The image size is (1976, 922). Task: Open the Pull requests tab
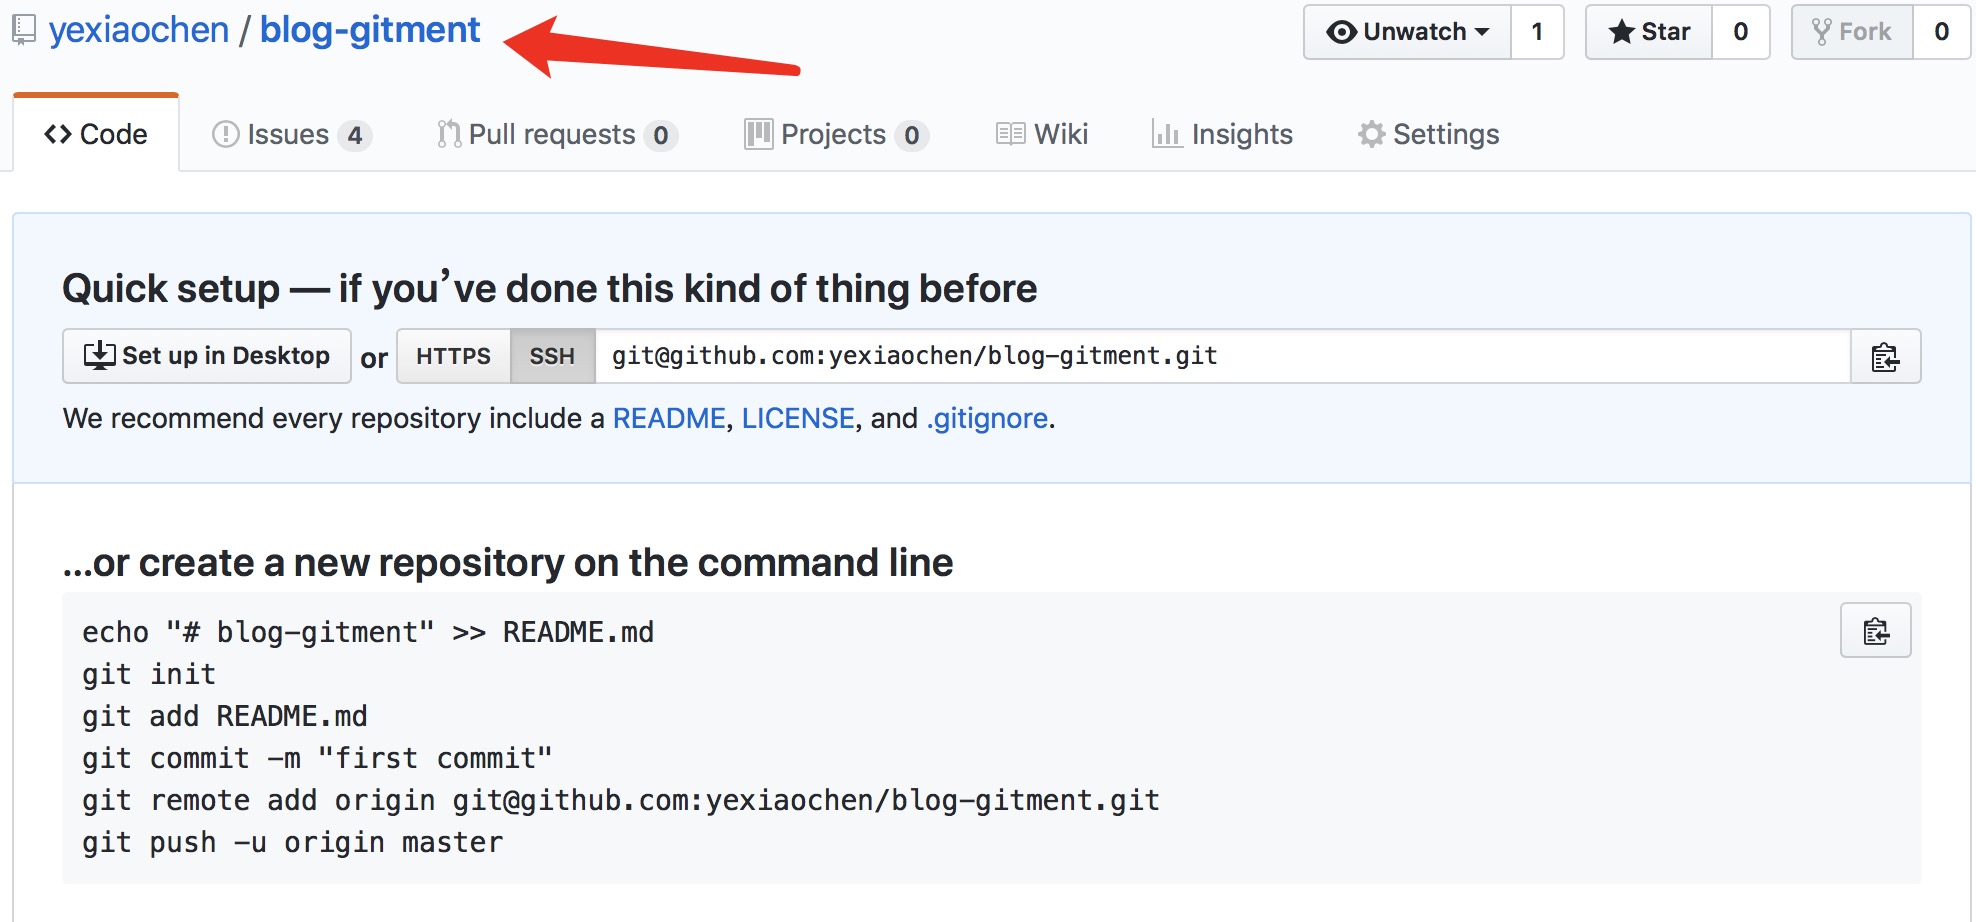(x=557, y=134)
